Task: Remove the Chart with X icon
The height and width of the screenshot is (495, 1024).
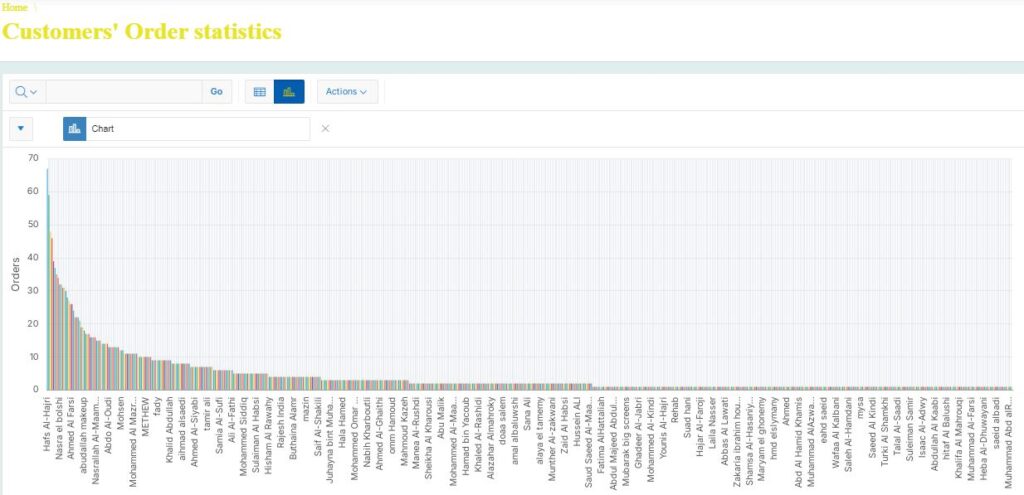Action: [325, 129]
